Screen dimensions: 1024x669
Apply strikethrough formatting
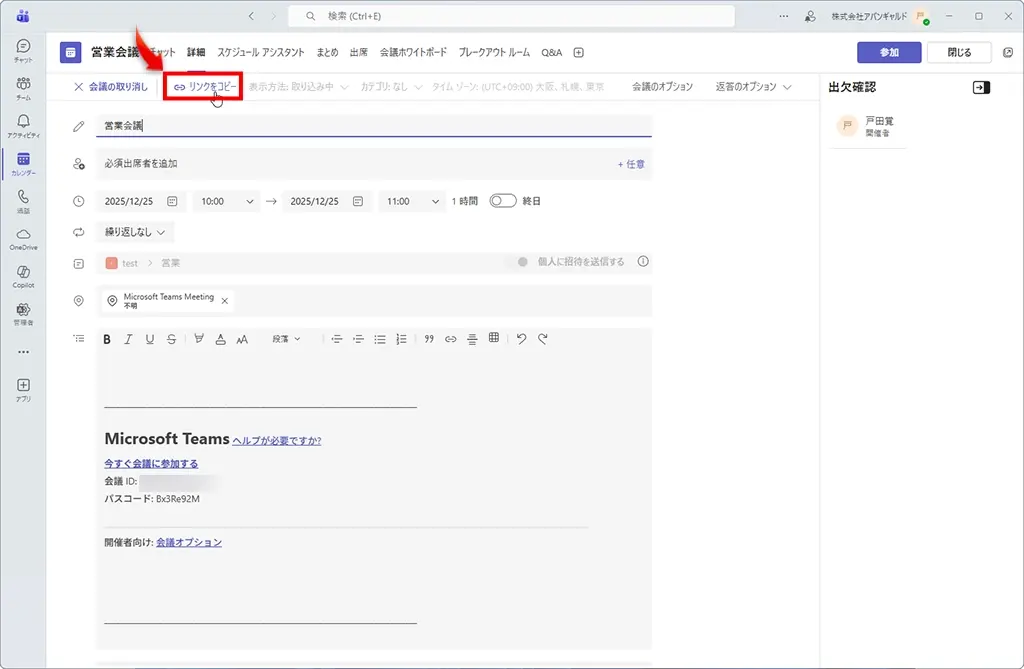172,339
